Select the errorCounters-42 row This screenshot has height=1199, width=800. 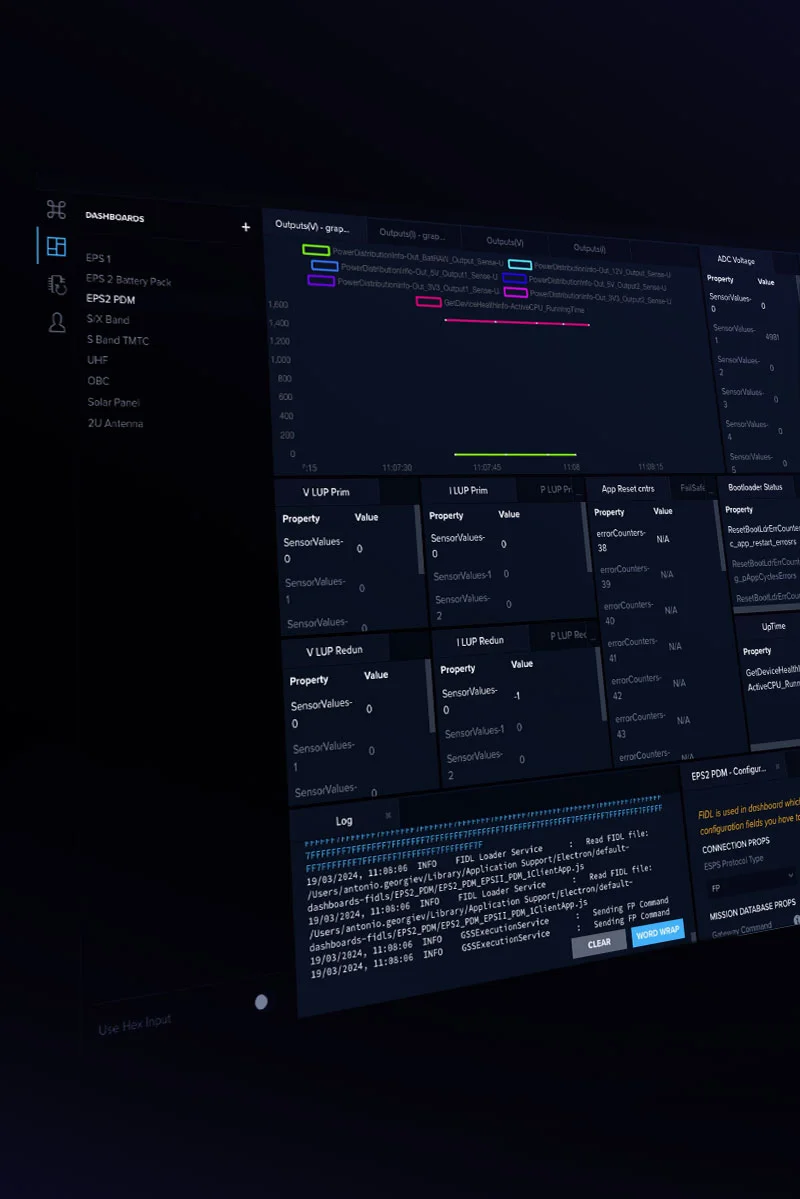pos(649,687)
